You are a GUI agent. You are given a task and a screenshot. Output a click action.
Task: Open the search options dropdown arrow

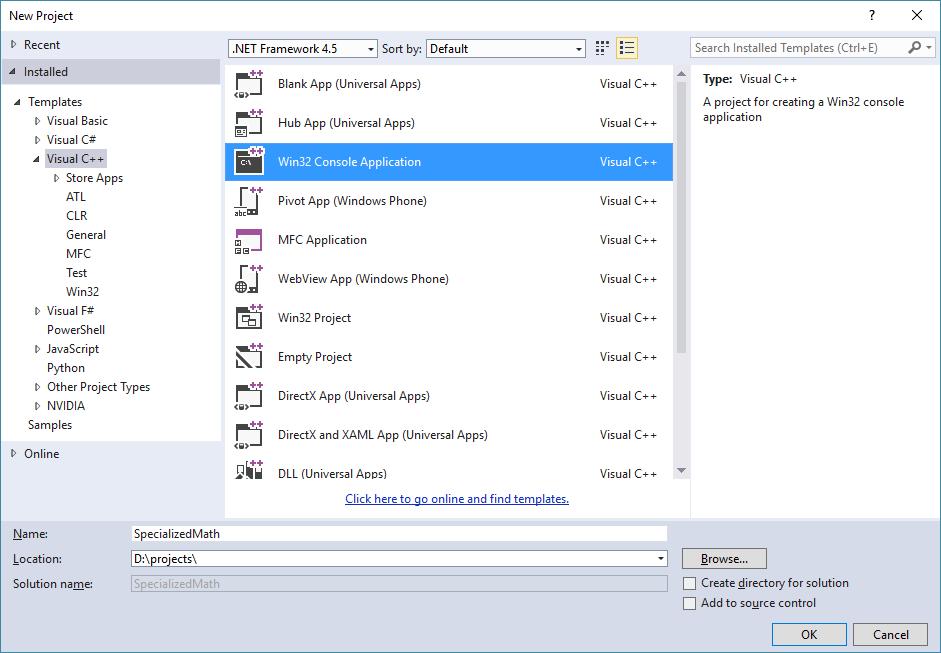point(929,47)
